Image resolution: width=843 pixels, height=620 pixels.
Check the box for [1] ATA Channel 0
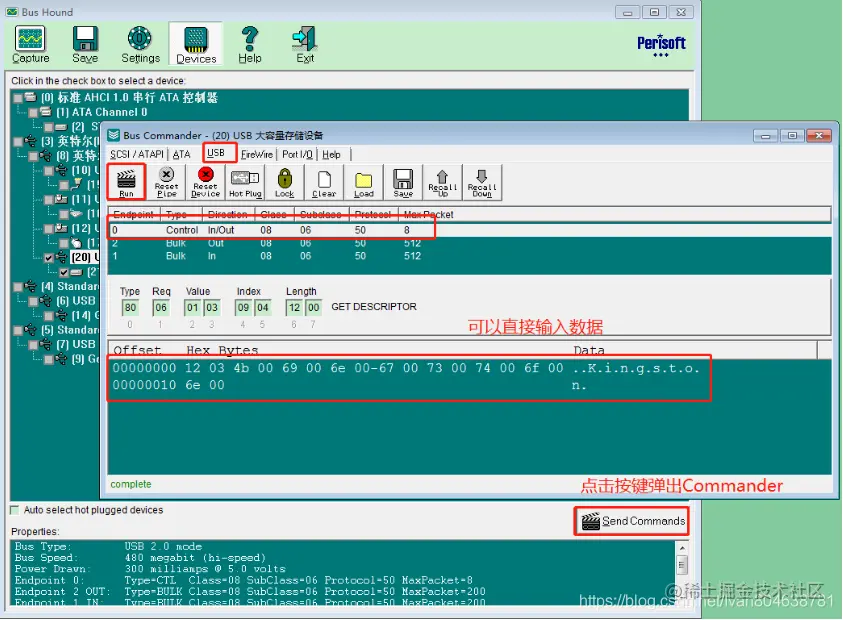click(33, 112)
